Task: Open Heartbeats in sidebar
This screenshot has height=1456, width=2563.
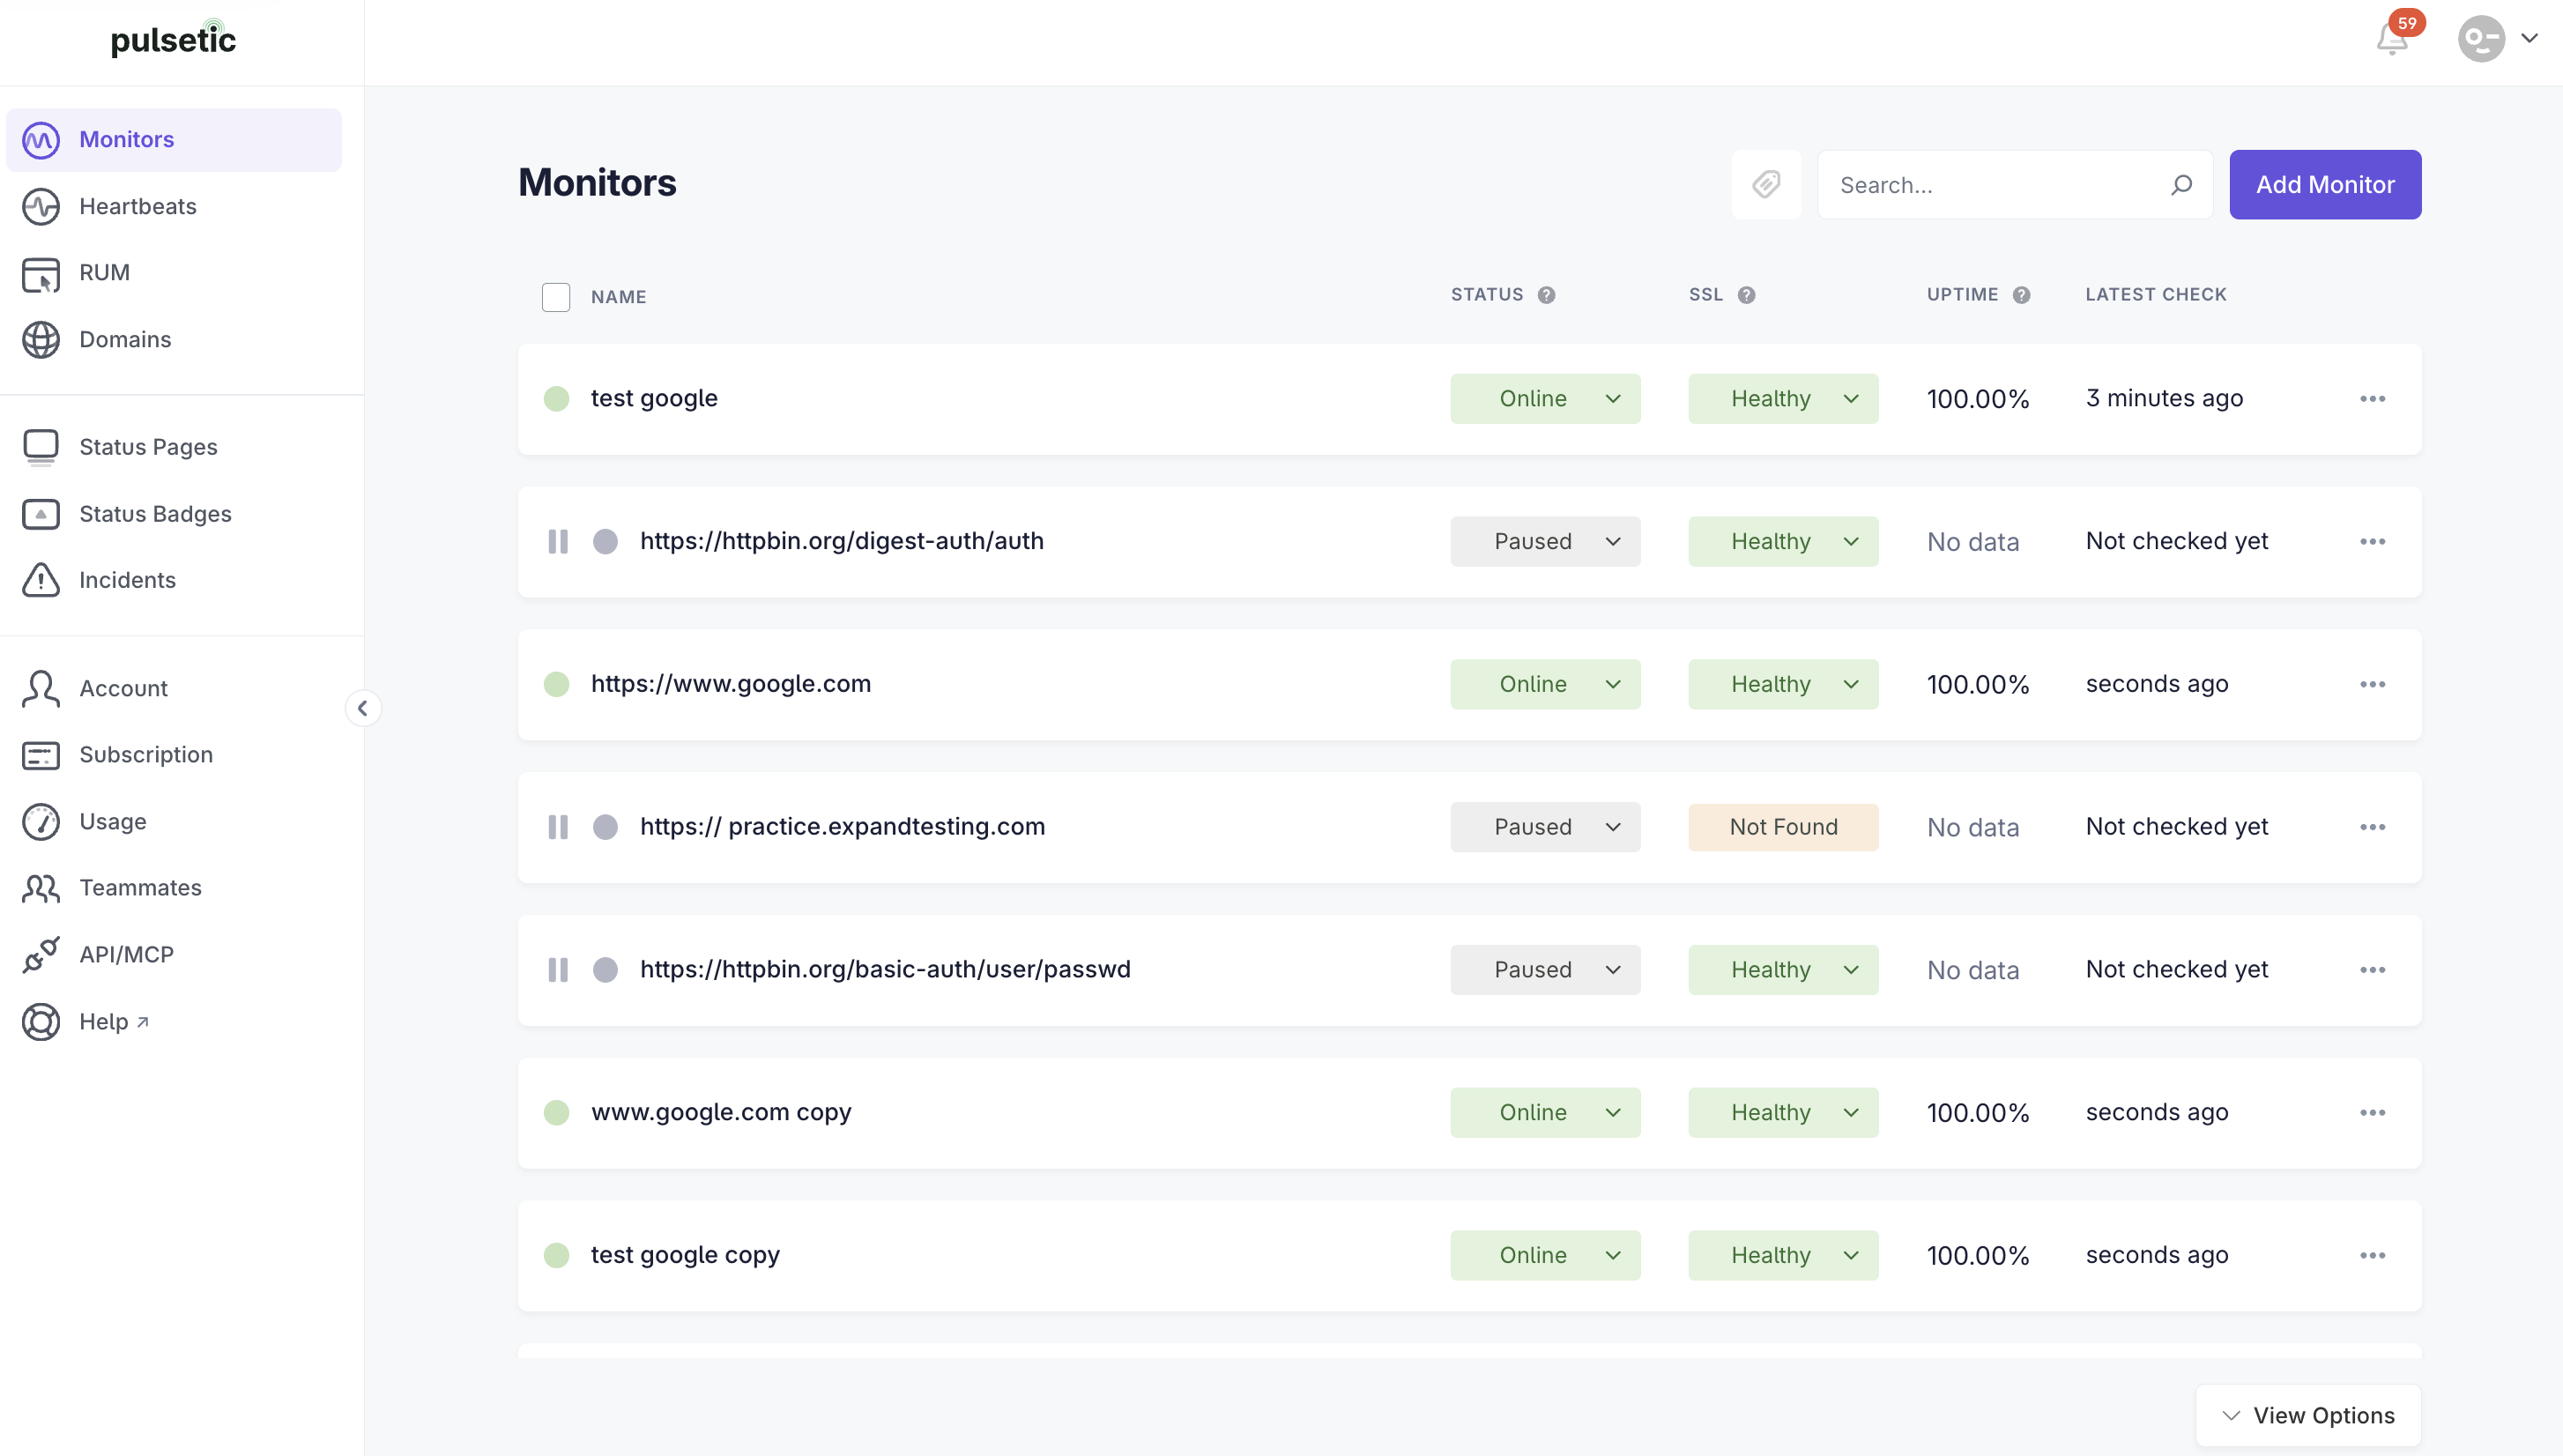Action: point(174,207)
